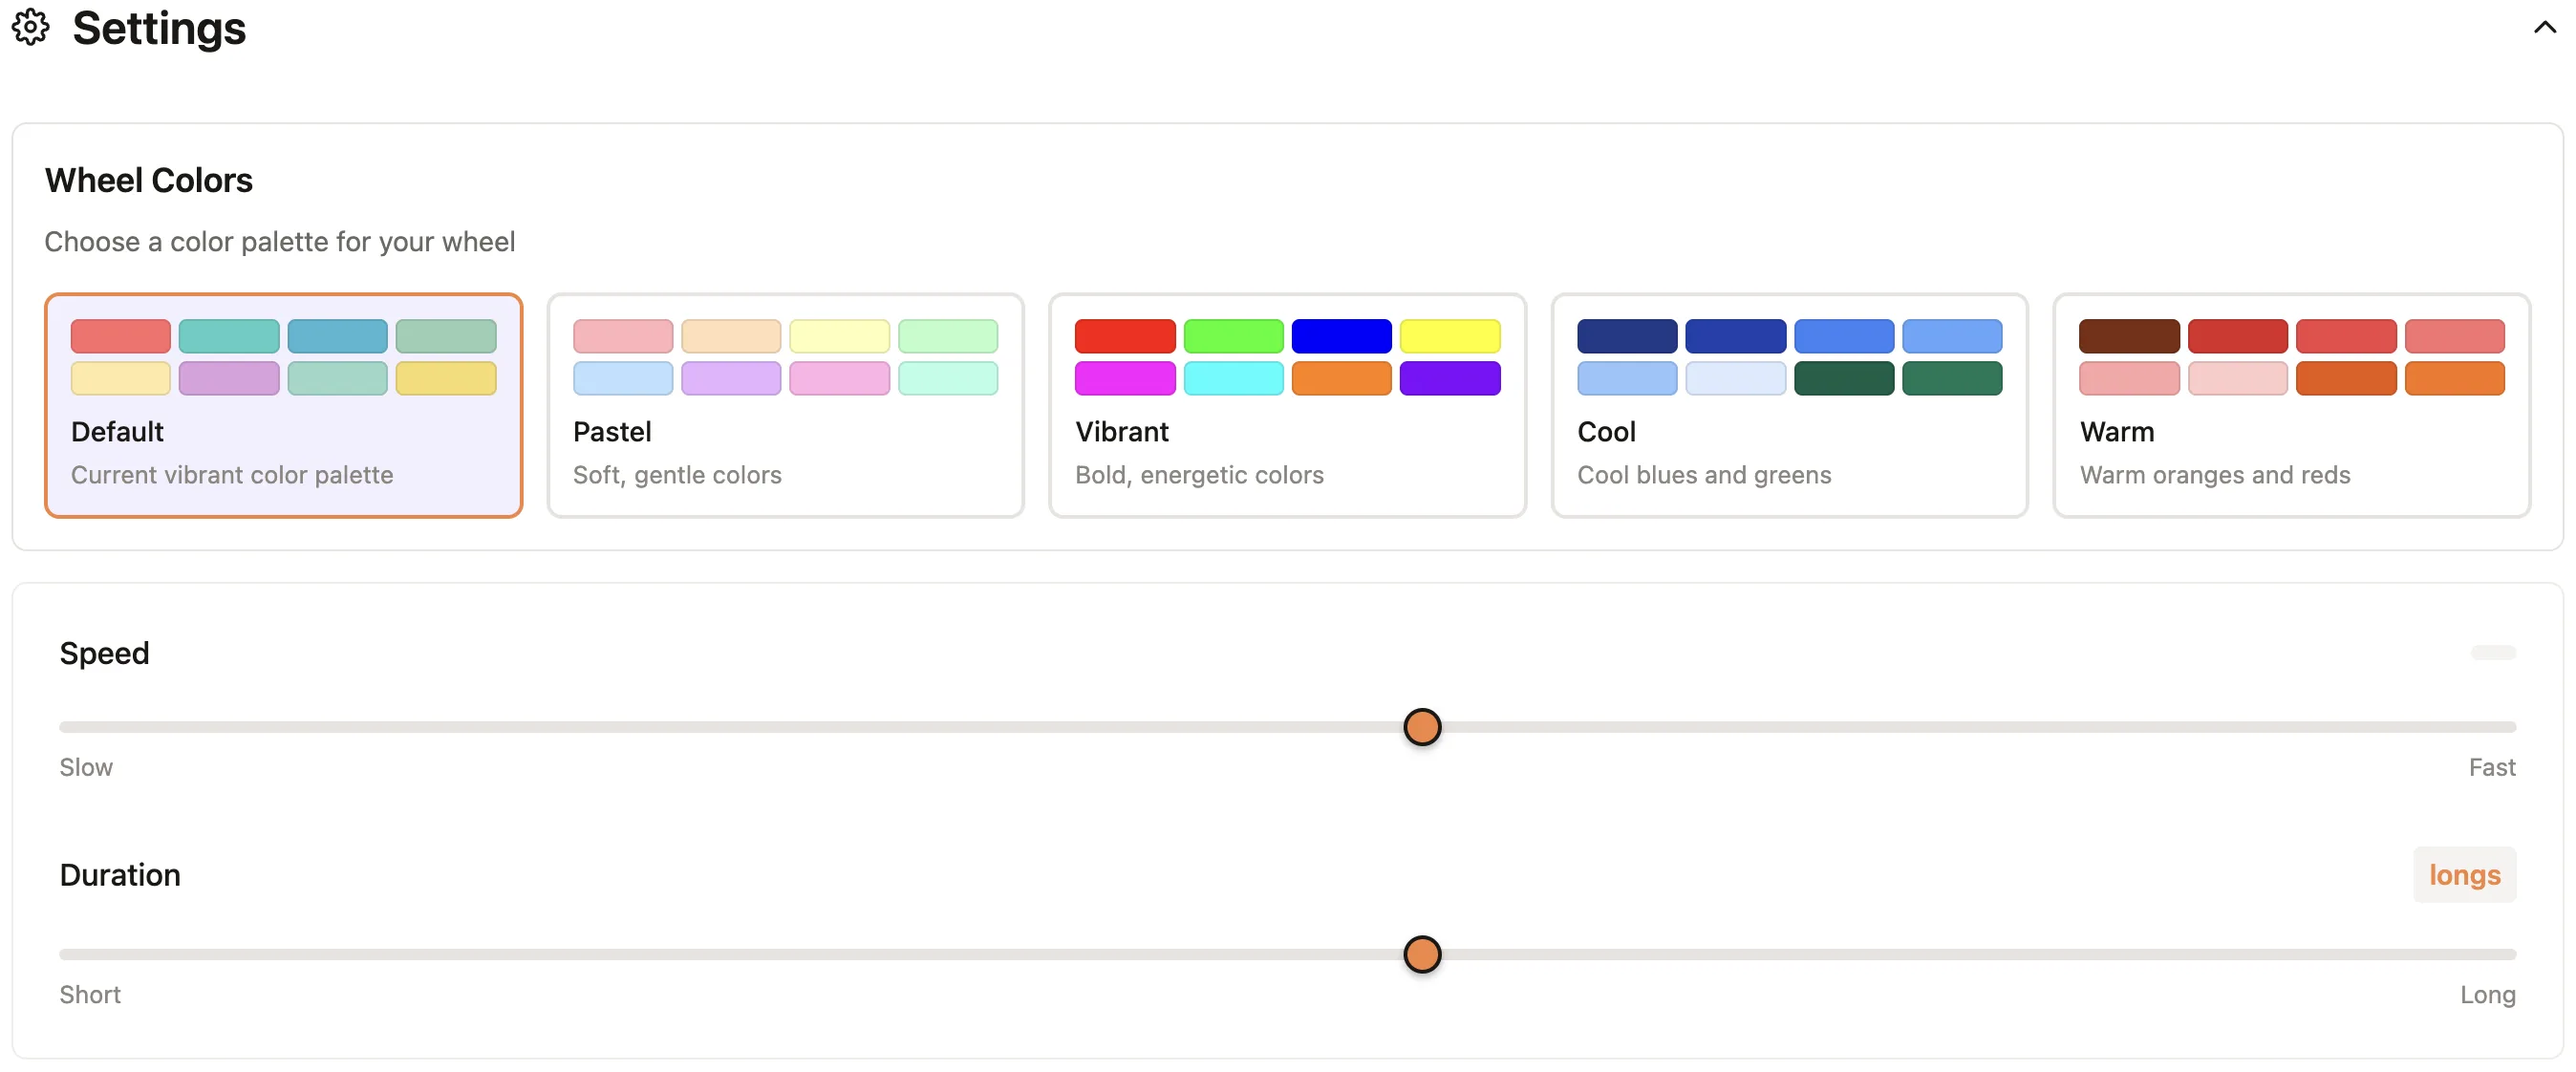The width and height of the screenshot is (2576, 1072).
Task: Click the bright green swatch in Vibrant
Action: tap(1233, 336)
